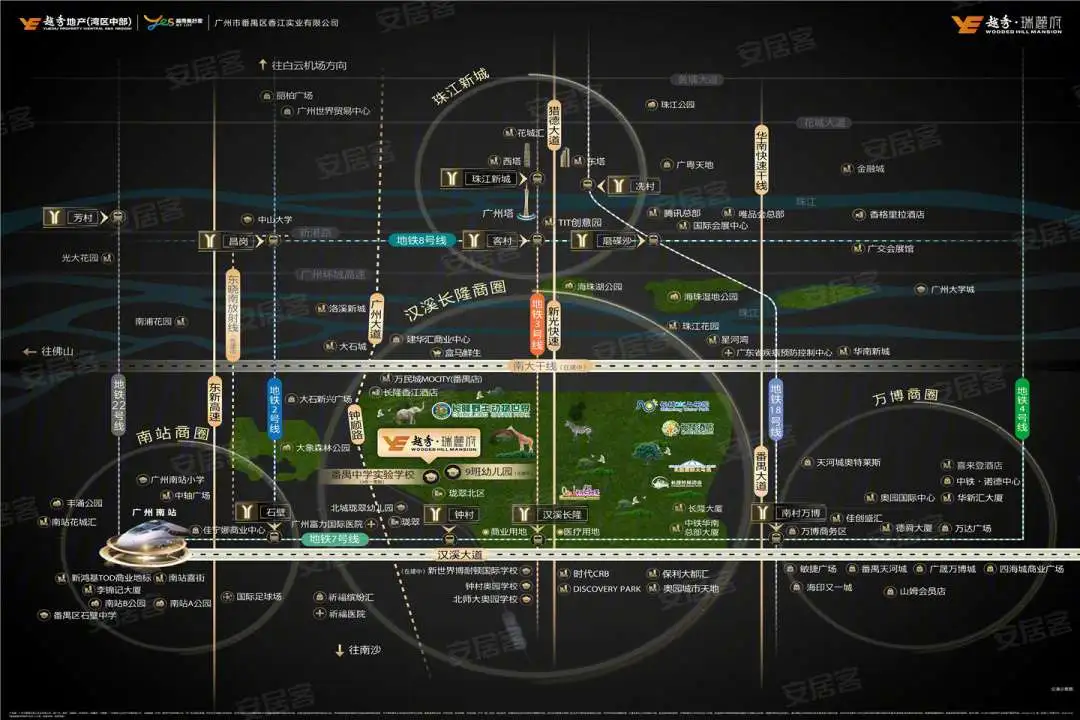1080x720 pixels.
Task: Select the blue 地铁2号线 line label
Action: tap(274, 408)
